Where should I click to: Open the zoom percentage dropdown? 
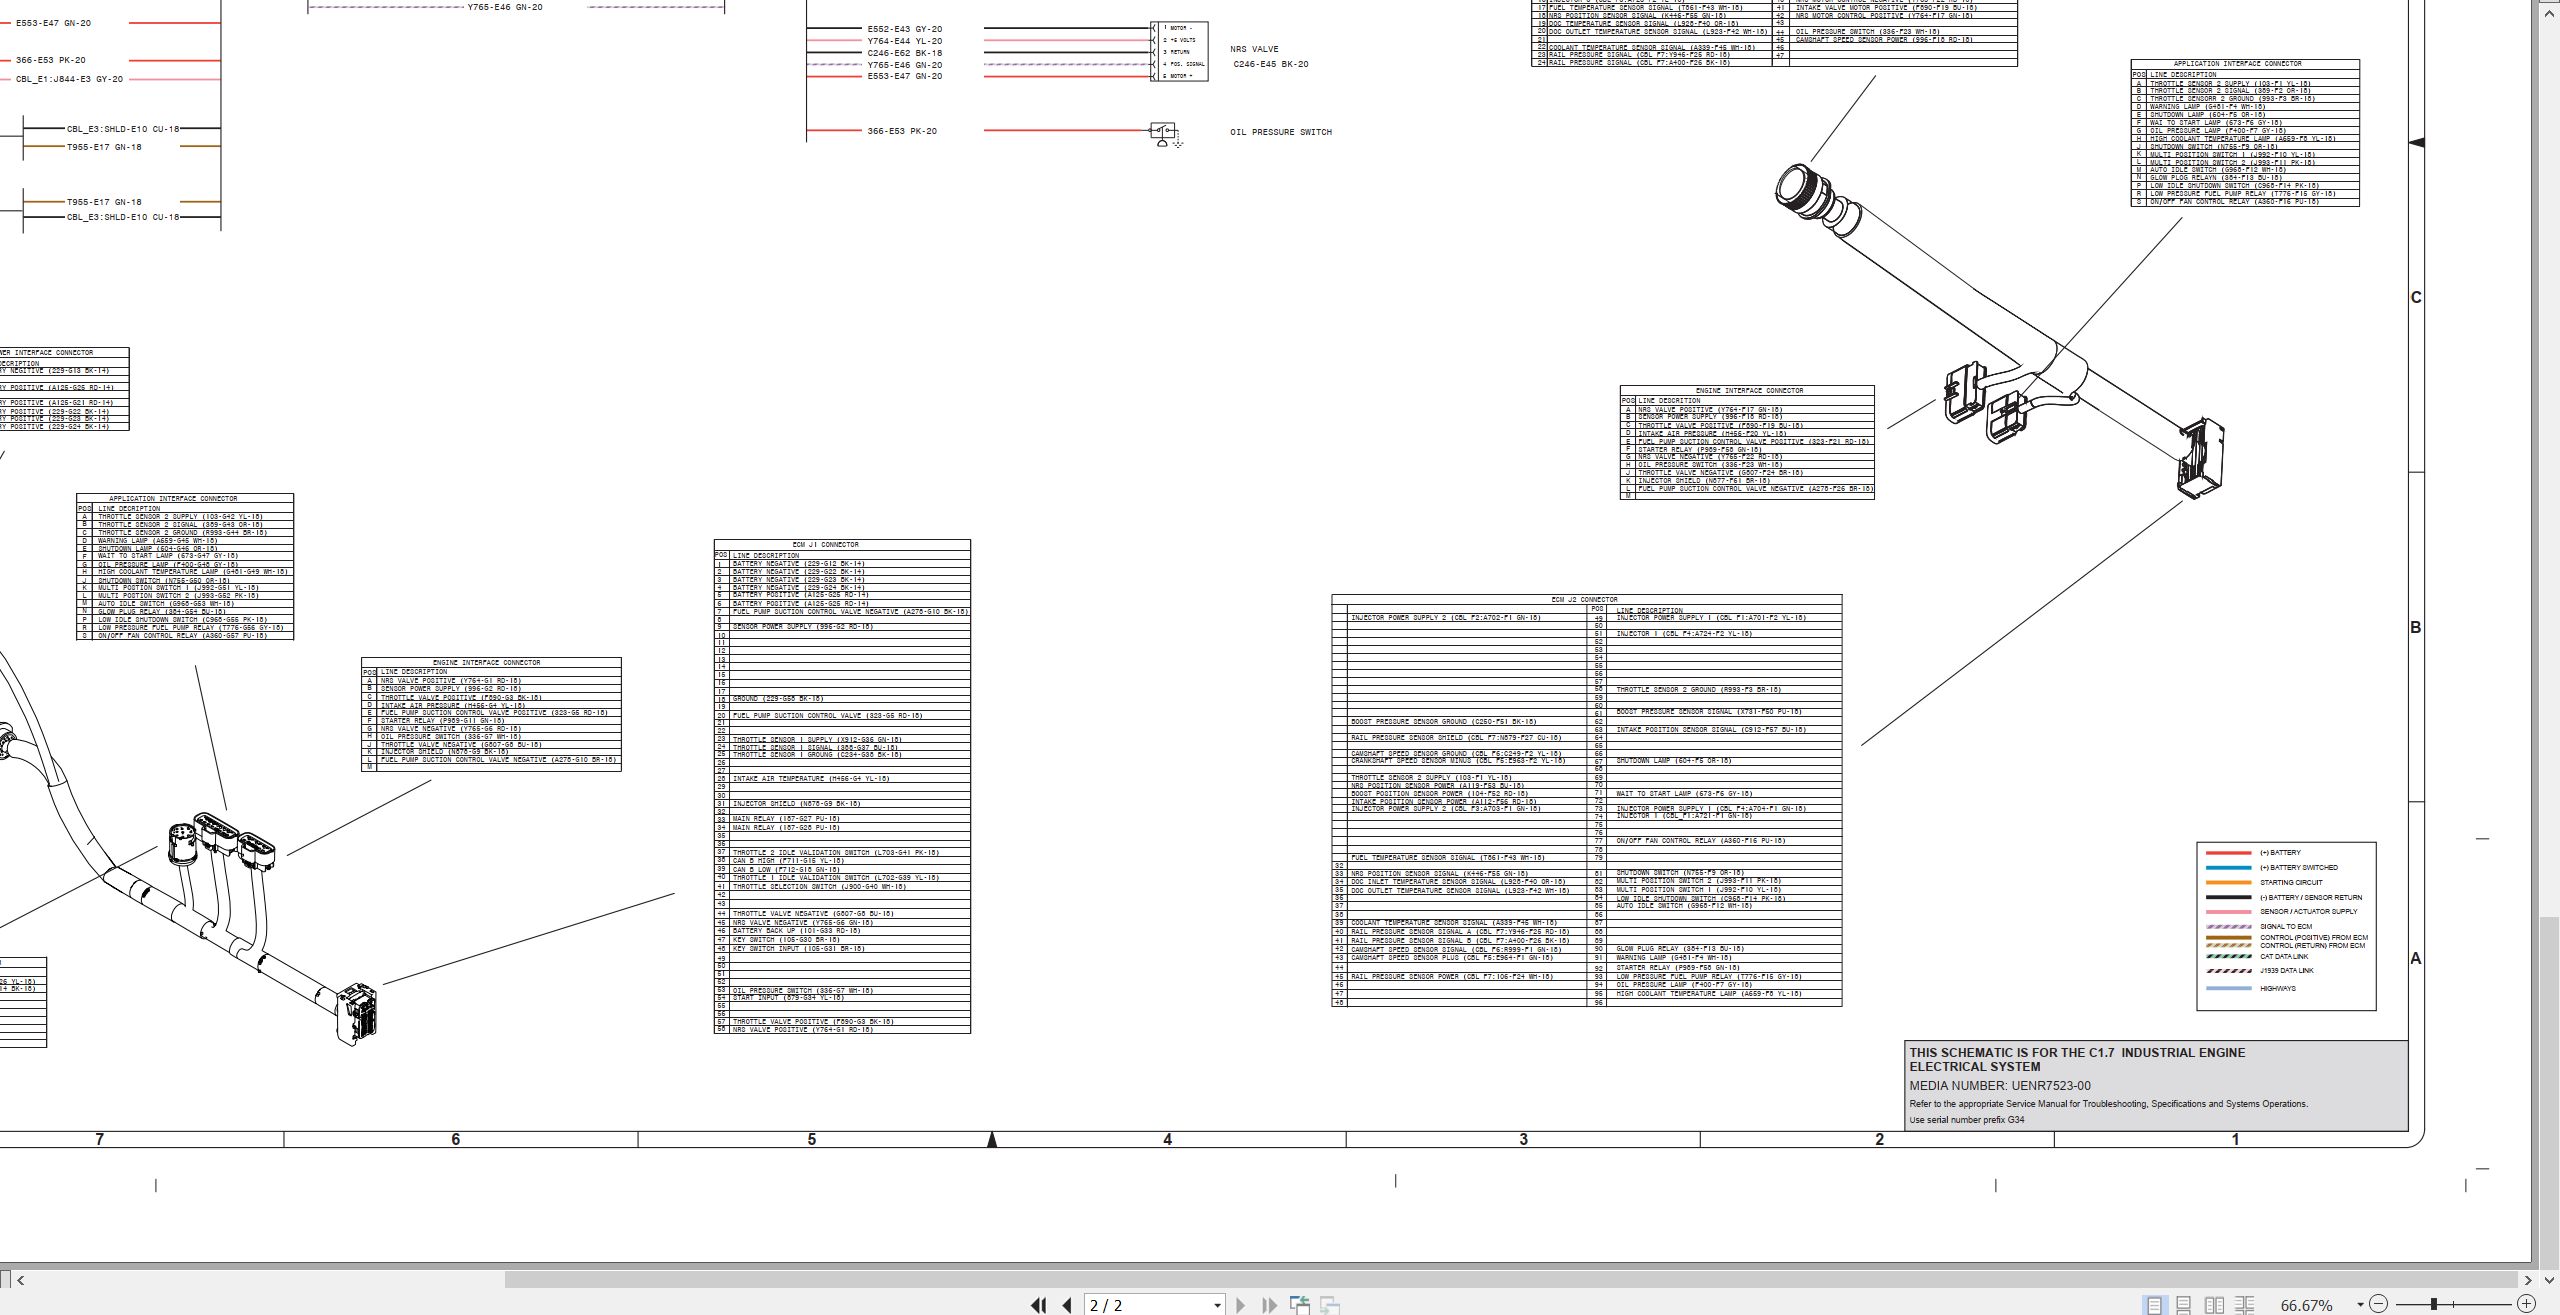2360,1304
